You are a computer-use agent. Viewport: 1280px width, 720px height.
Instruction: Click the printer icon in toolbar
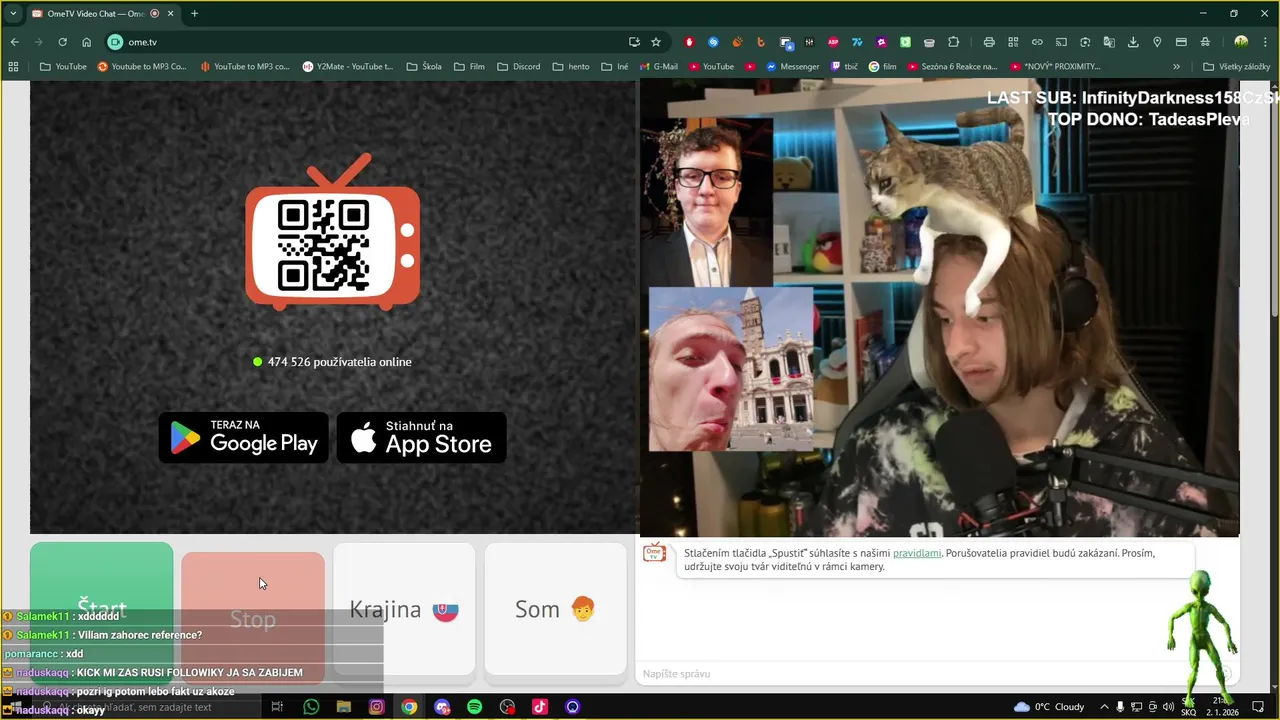989,42
